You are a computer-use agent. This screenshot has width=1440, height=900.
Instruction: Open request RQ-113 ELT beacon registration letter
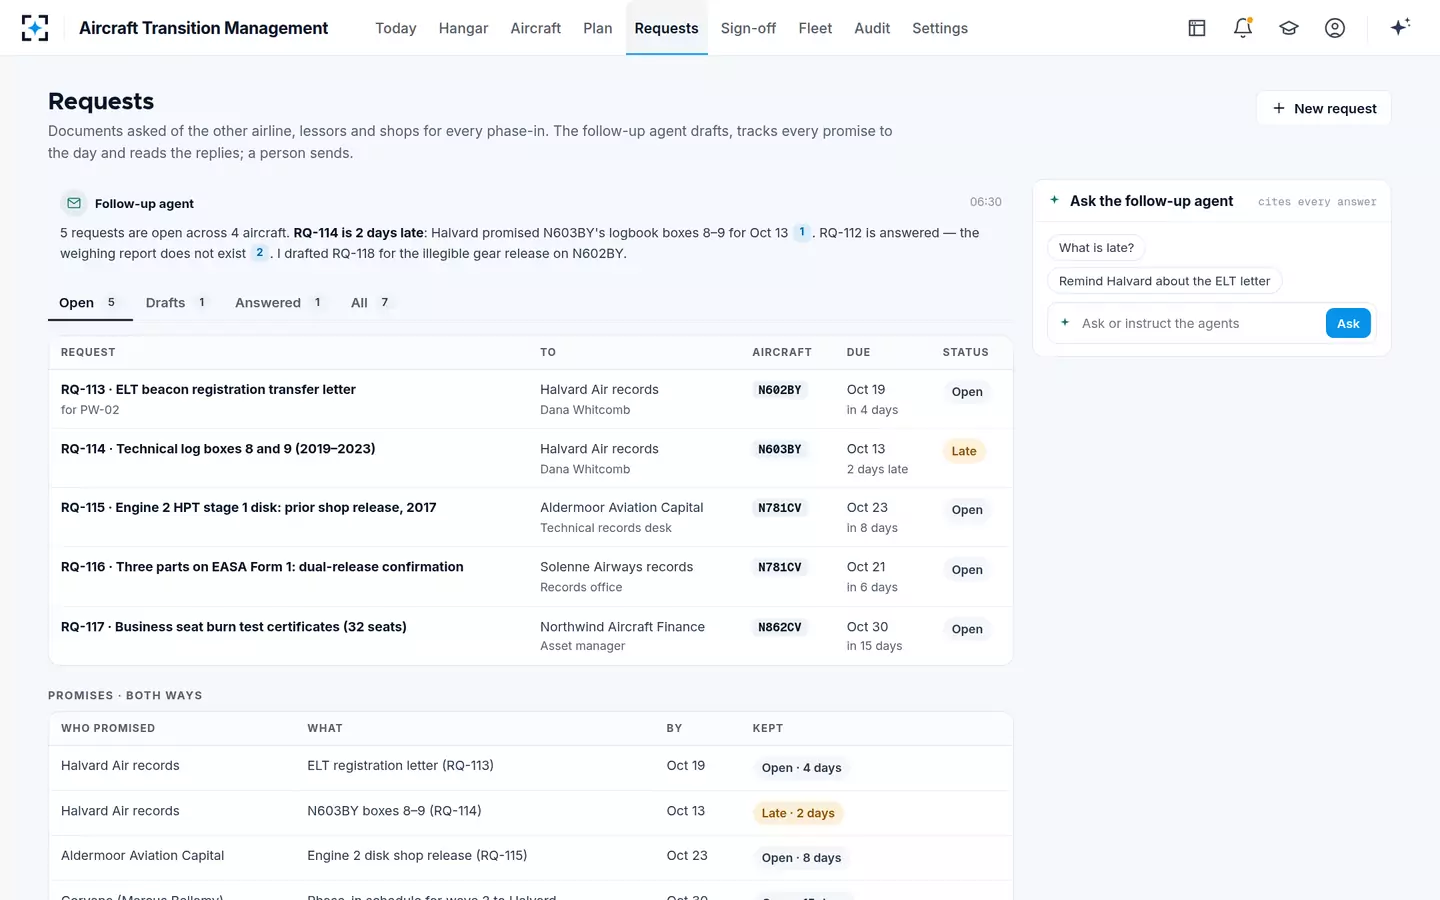[530, 399]
